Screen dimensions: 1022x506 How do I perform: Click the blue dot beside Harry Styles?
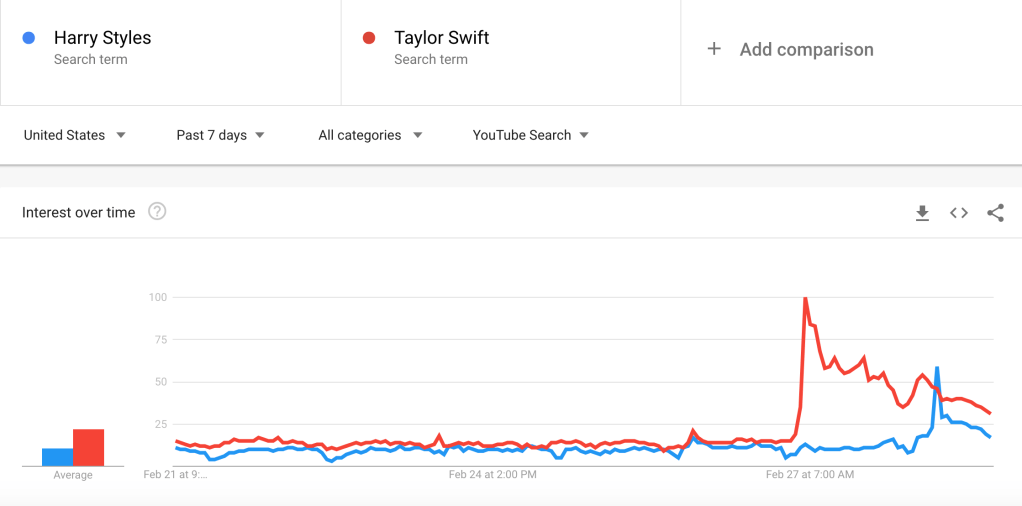pyautogui.click(x=29, y=38)
